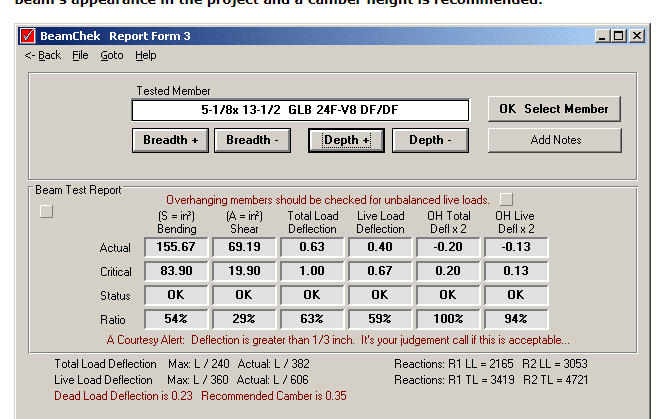Click the R1 LL = 2165 reaction text
658x419 pixels.
[x=480, y=364]
